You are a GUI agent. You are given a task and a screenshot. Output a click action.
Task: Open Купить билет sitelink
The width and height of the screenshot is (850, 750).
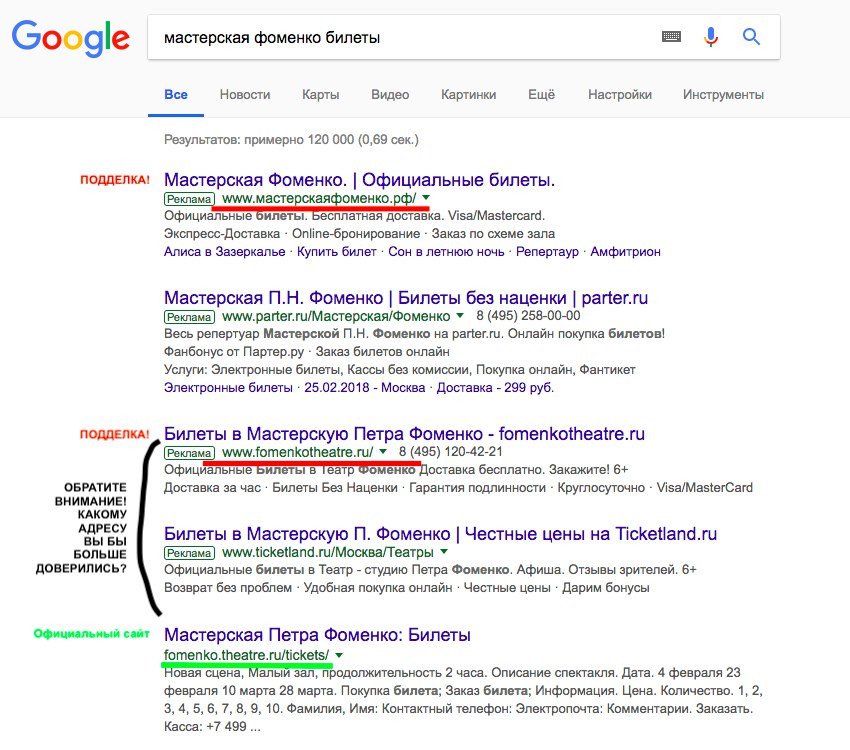coord(337,251)
